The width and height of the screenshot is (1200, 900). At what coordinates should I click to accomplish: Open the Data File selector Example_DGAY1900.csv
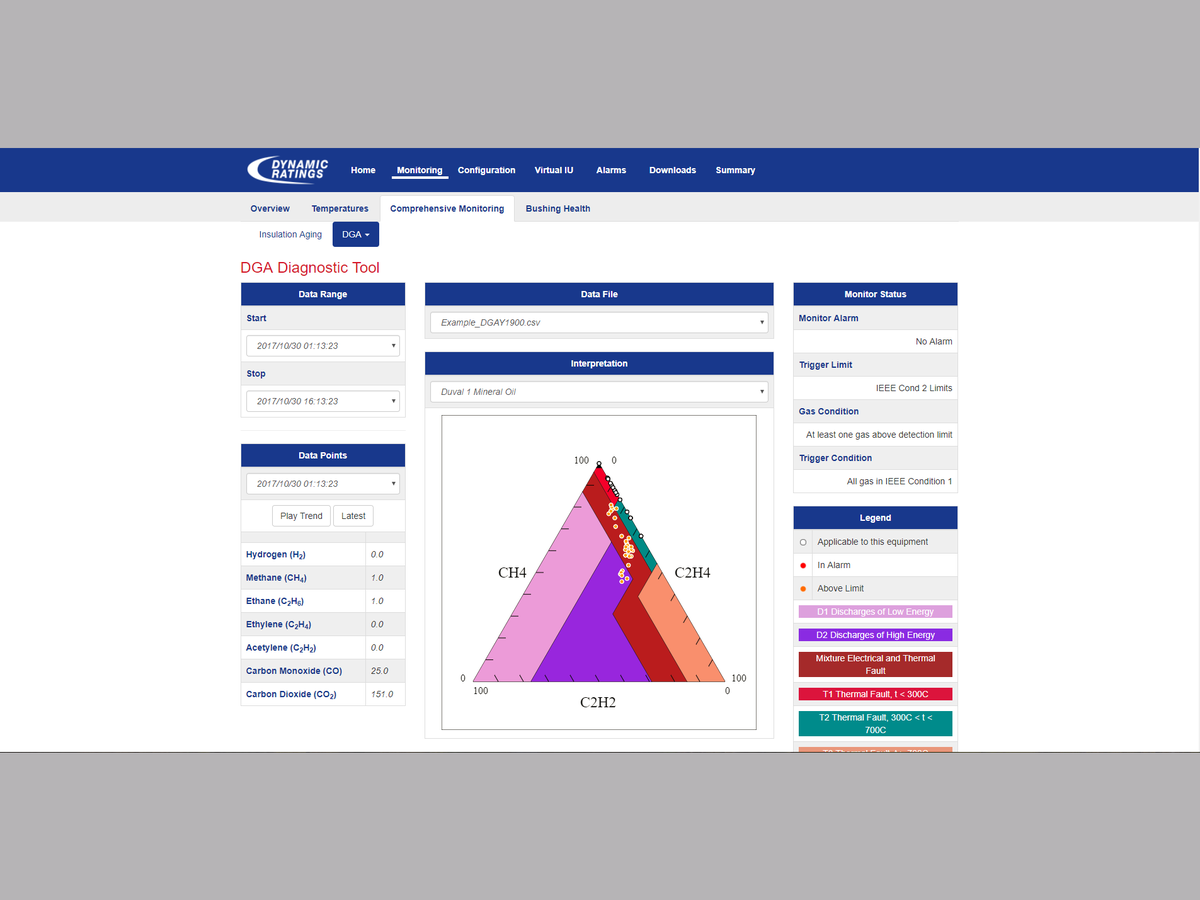click(599, 323)
